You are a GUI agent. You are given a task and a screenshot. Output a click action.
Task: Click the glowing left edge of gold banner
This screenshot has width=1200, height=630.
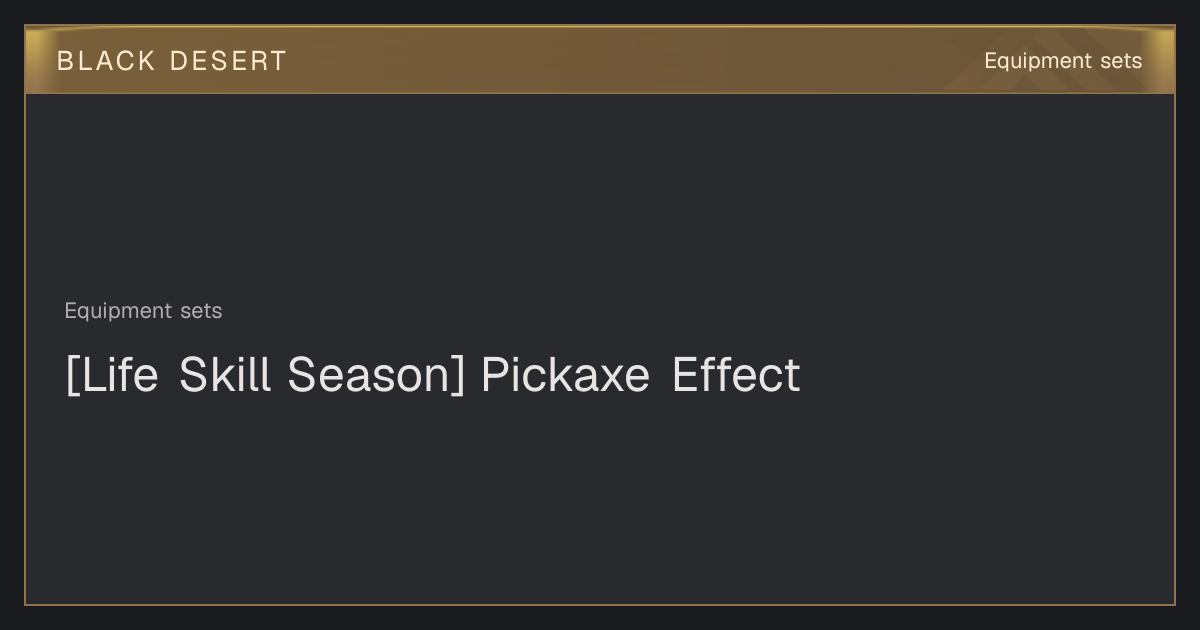point(36,60)
